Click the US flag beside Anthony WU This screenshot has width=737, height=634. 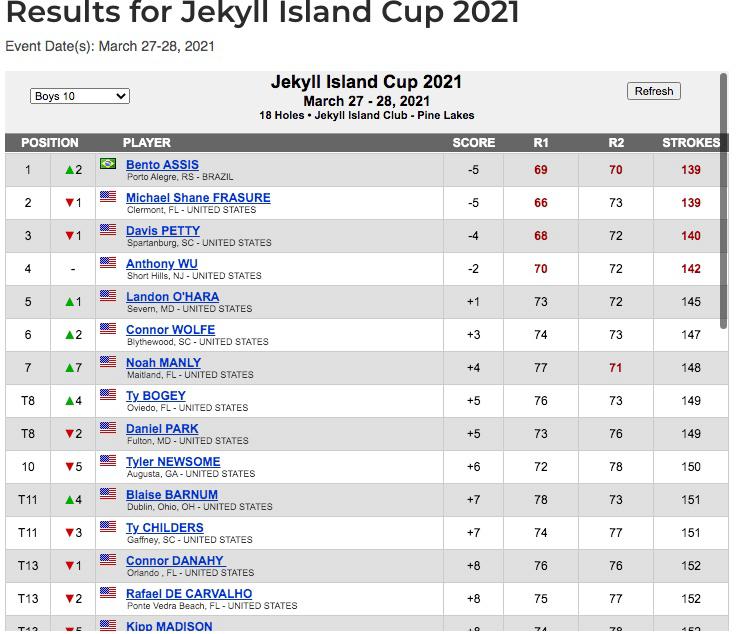coord(108,262)
